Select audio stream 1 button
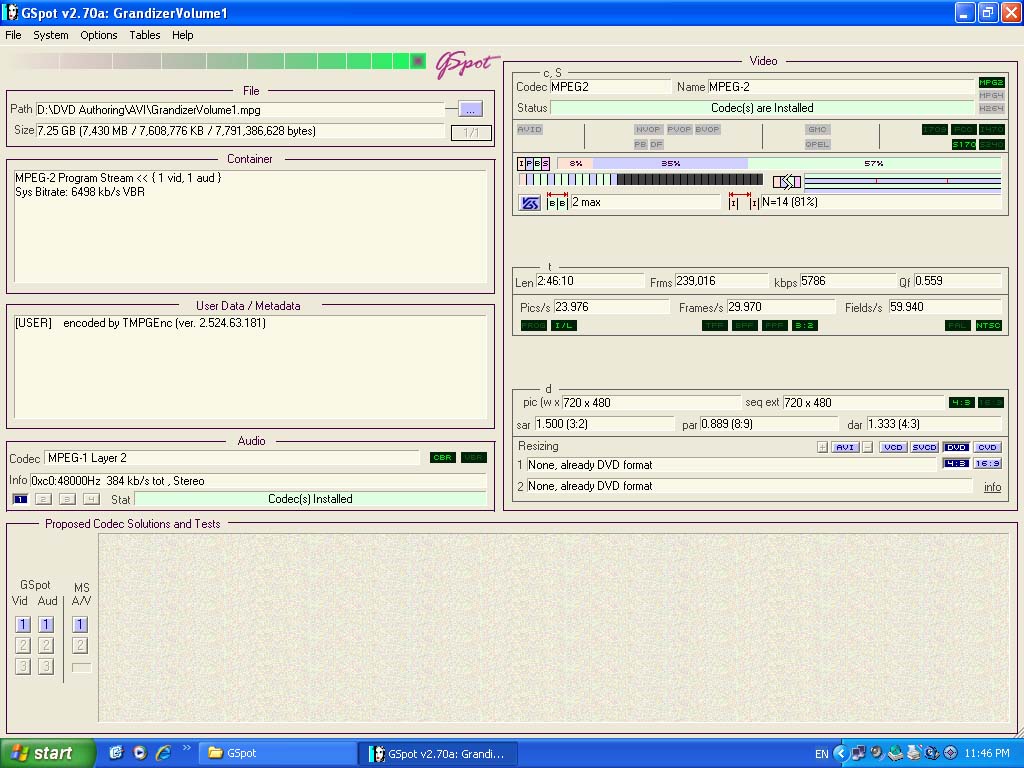Viewport: 1024px width, 768px height. 20,500
